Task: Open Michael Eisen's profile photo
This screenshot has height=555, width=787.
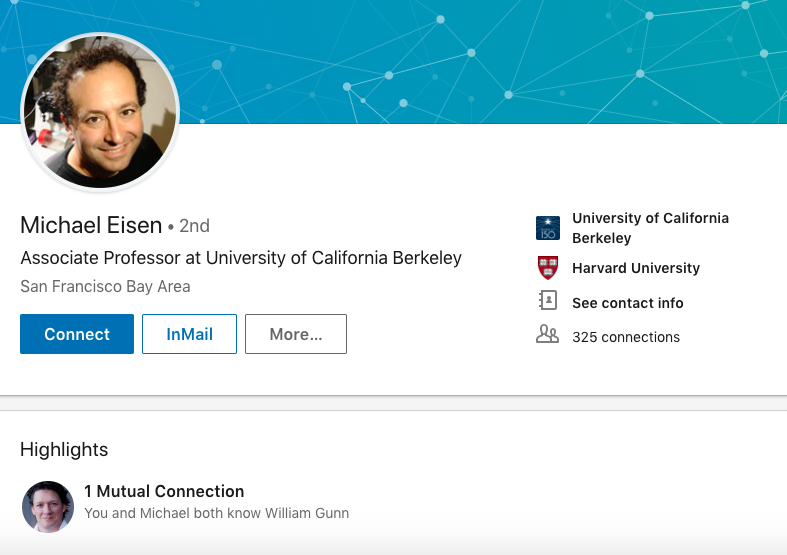Action: point(100,111)
